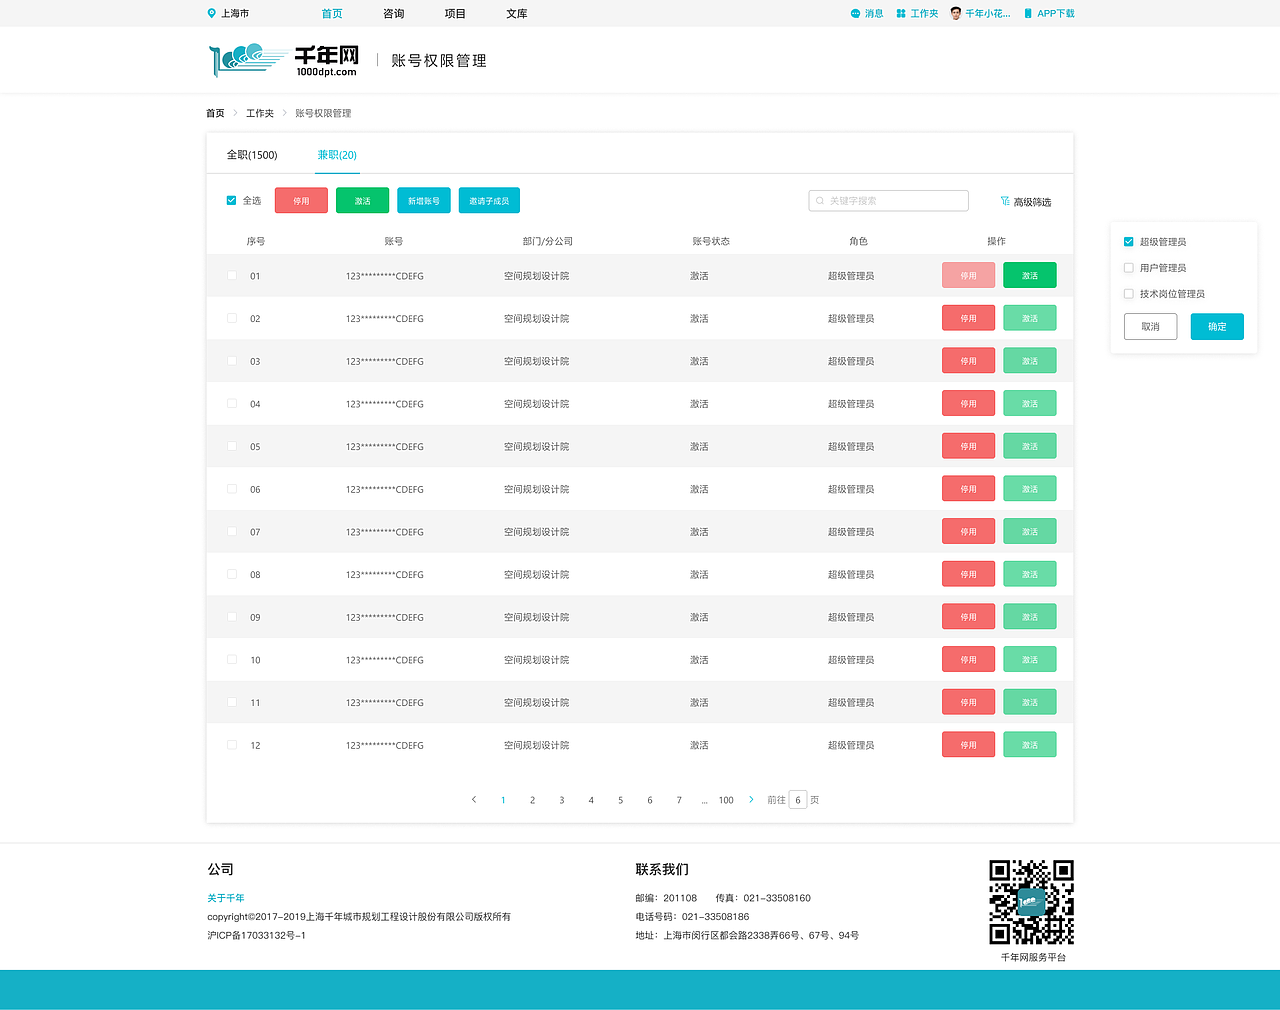Click the 角色 column header
The image size is (1280, 1010).
click(x=858, y=241)
